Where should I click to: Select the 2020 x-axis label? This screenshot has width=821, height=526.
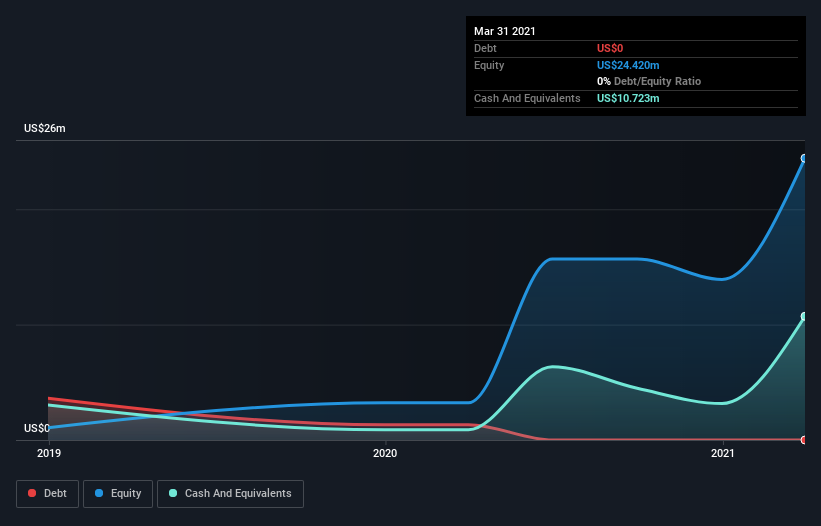385,453
